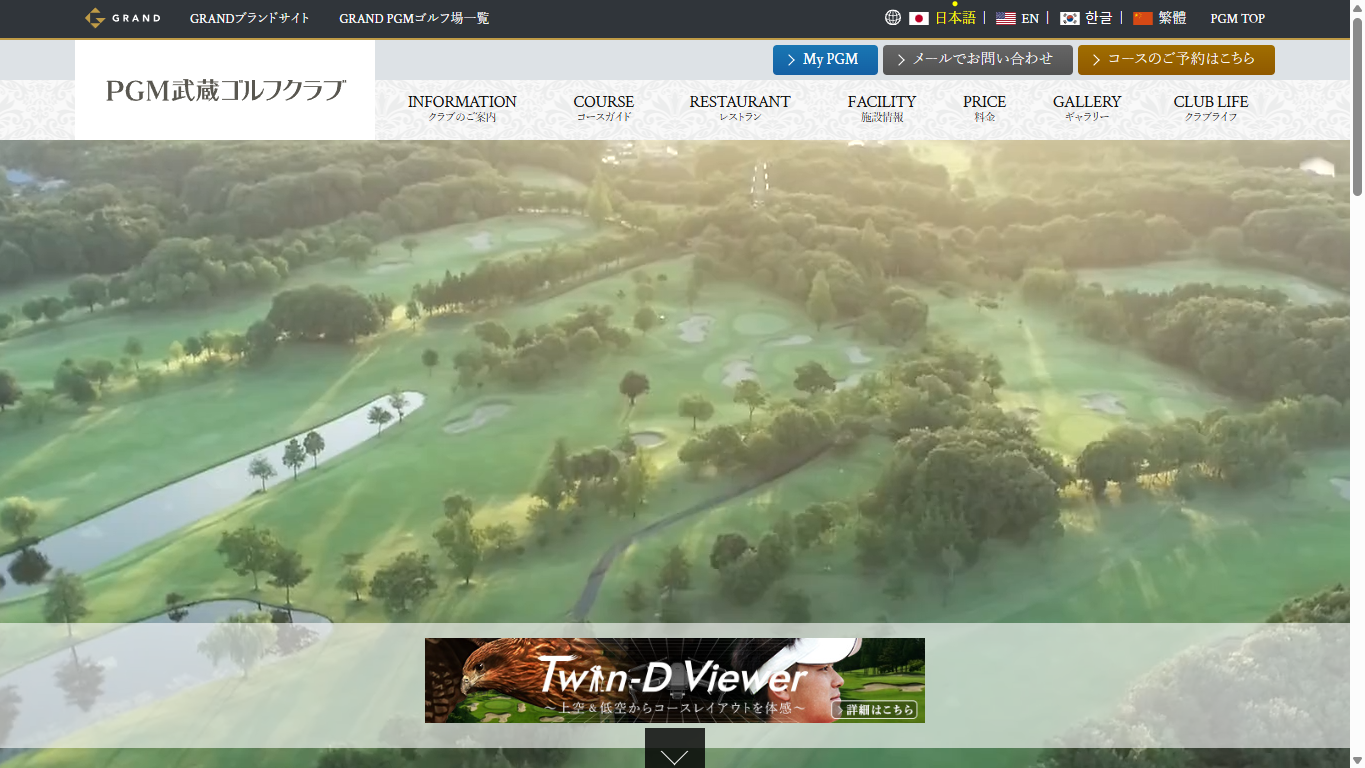Open the PRICE menu

click(985, 108)
